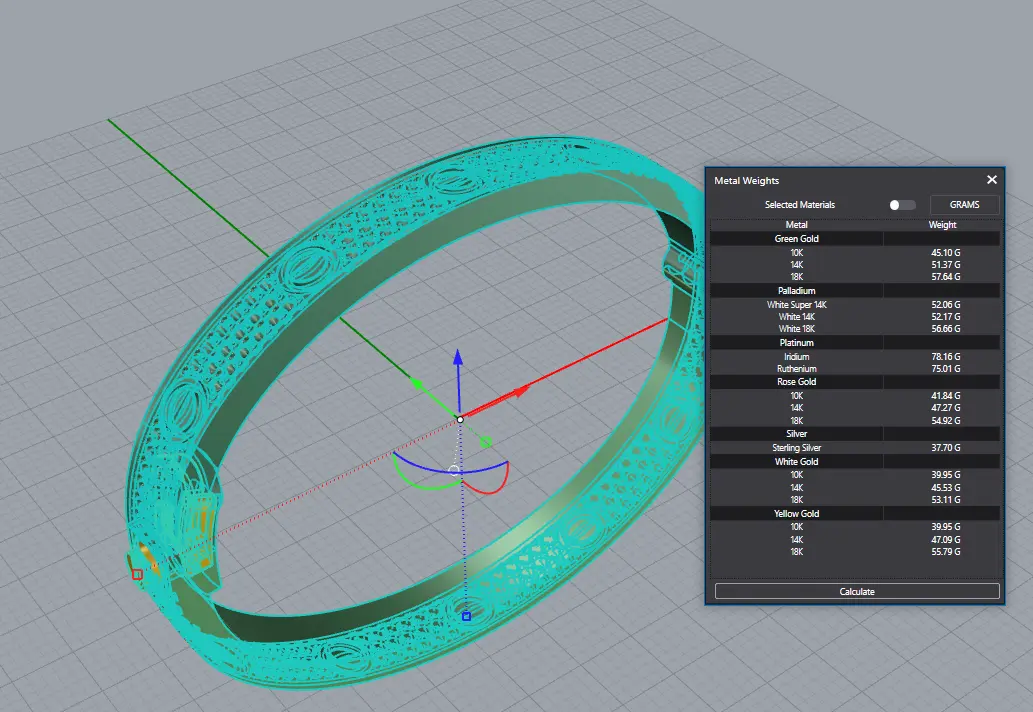
Task: Click the blue square scale handle
Action: [x=466, y=616]
